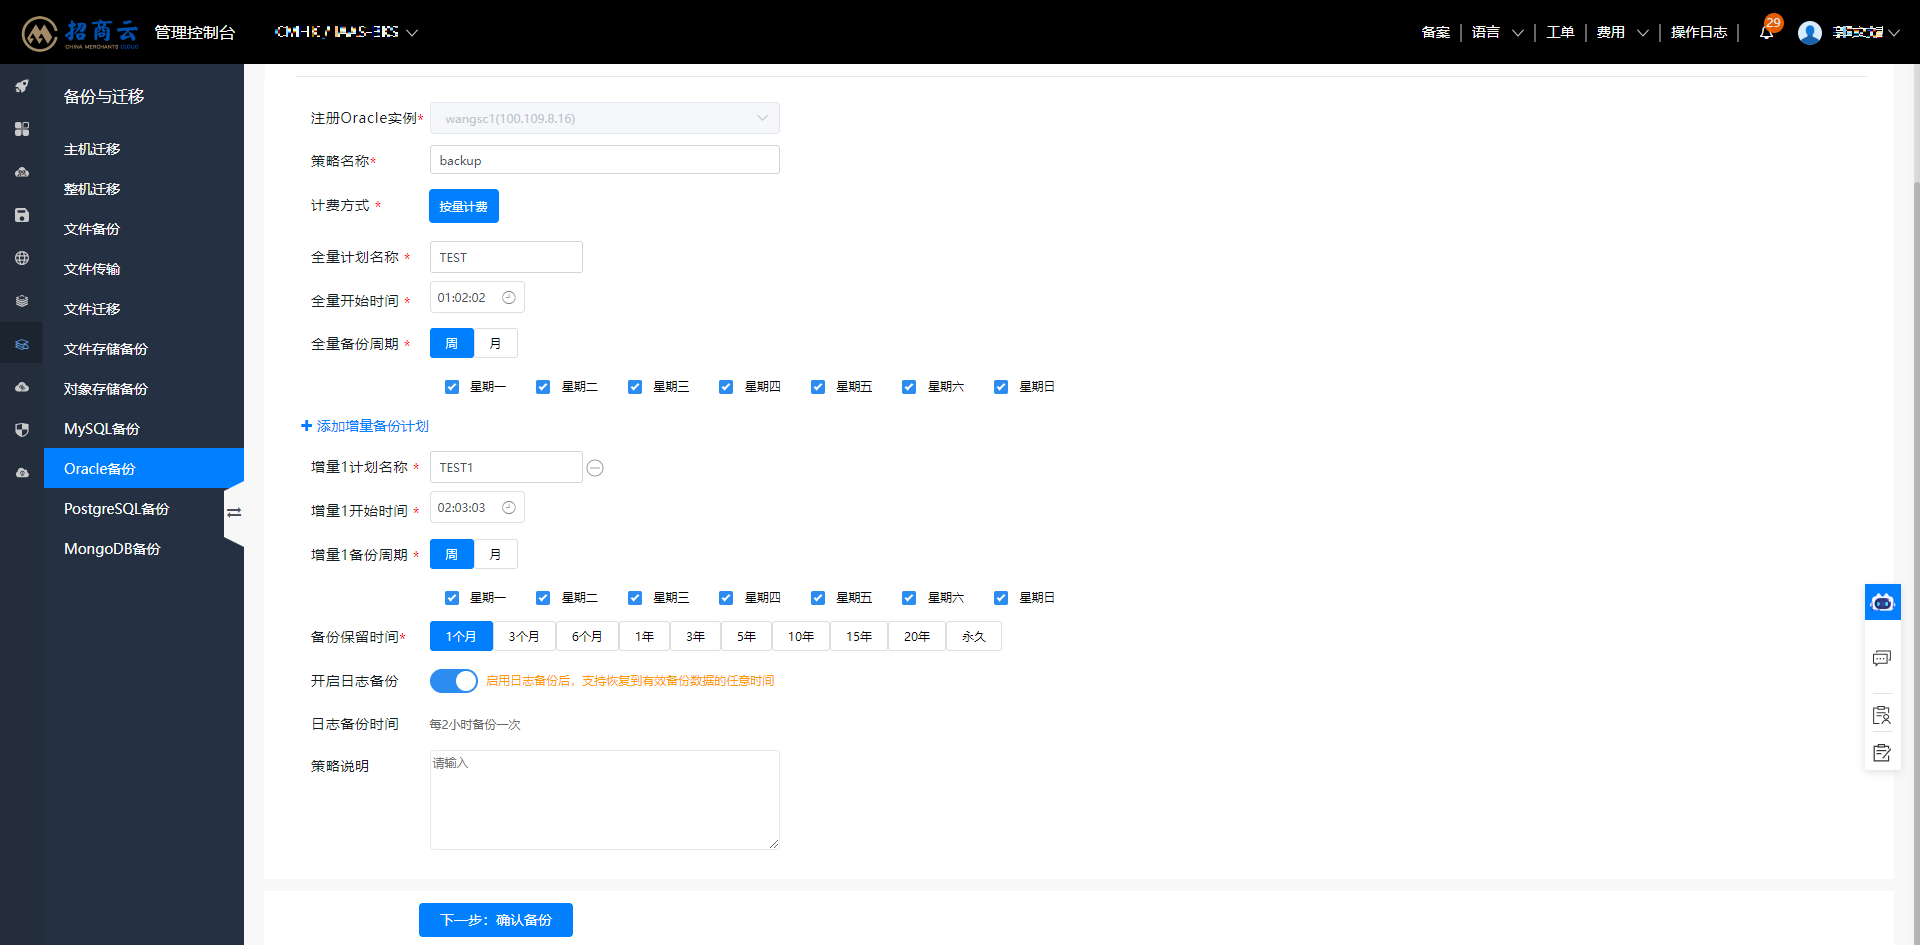
Task: Toggle 星期四 checkbox in incremental backup cycle
Action: [x=726, y=598]
